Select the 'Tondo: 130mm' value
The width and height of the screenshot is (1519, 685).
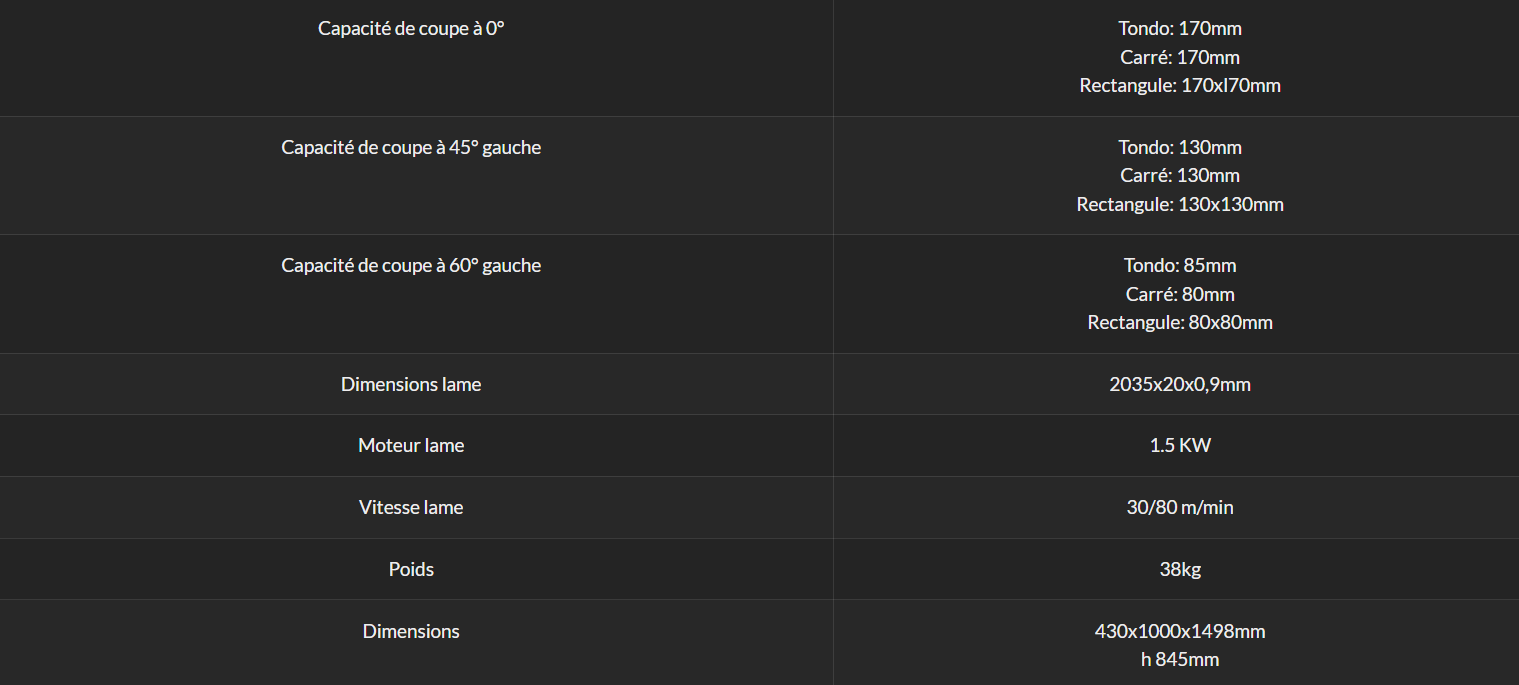click(1180, 147)
